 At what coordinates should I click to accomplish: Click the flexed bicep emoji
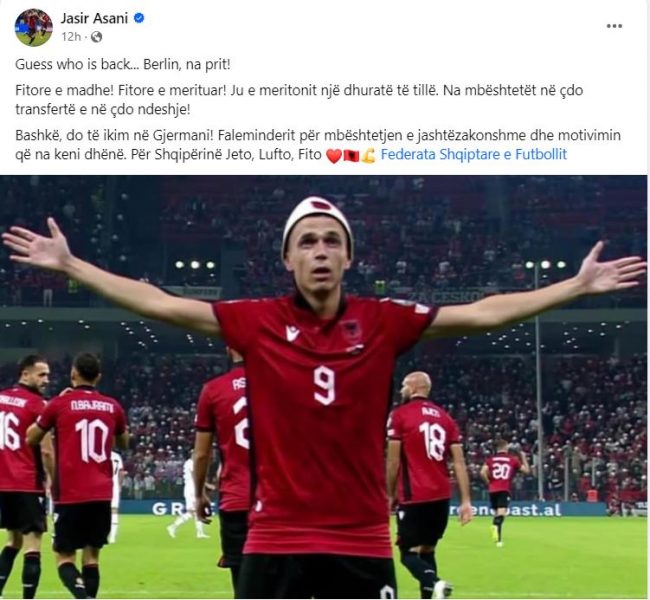tap(368, 155)
